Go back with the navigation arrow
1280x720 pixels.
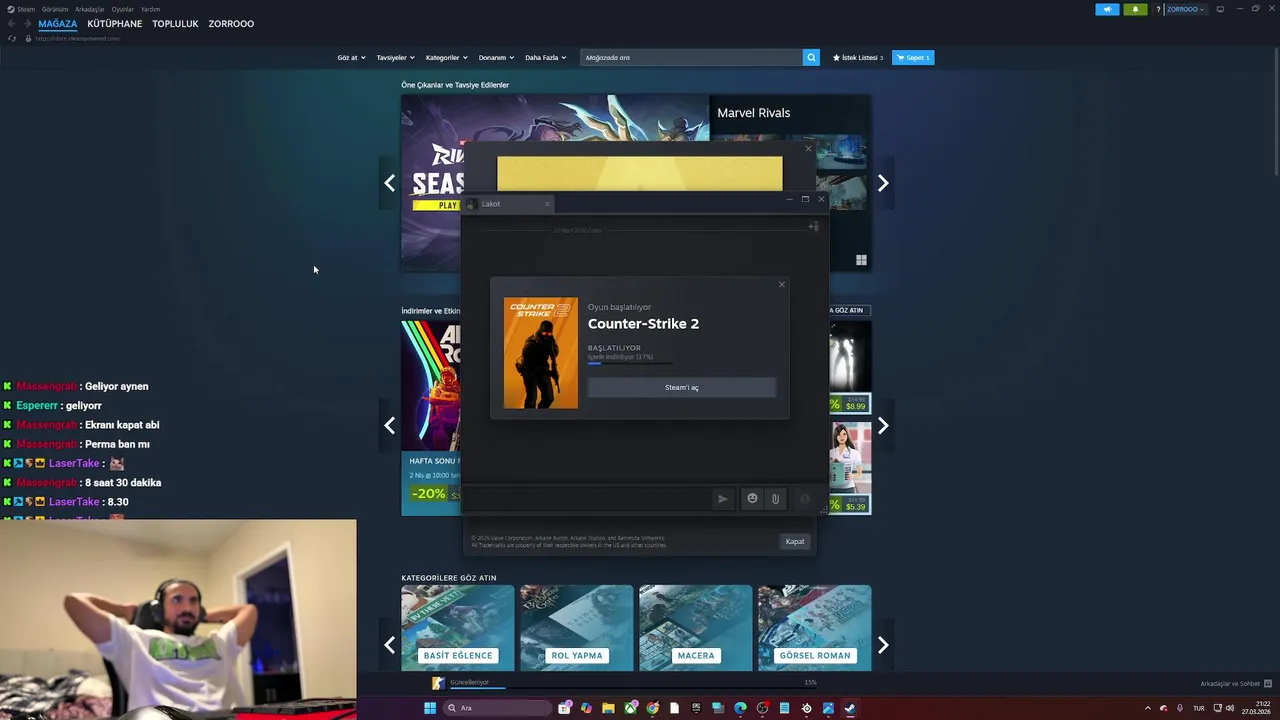point(11,23)
